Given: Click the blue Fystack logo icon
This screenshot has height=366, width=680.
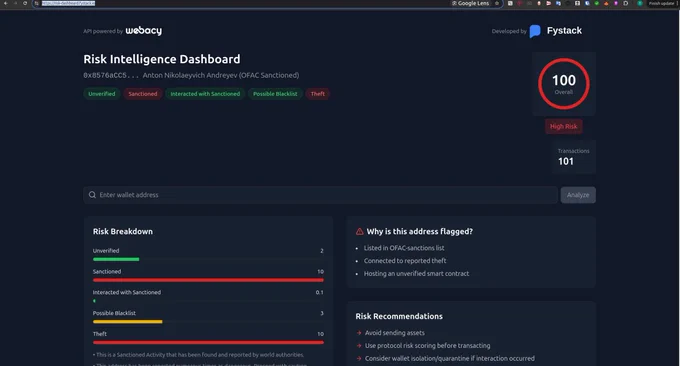Looking at the screenshot, I should click(535, 31).
